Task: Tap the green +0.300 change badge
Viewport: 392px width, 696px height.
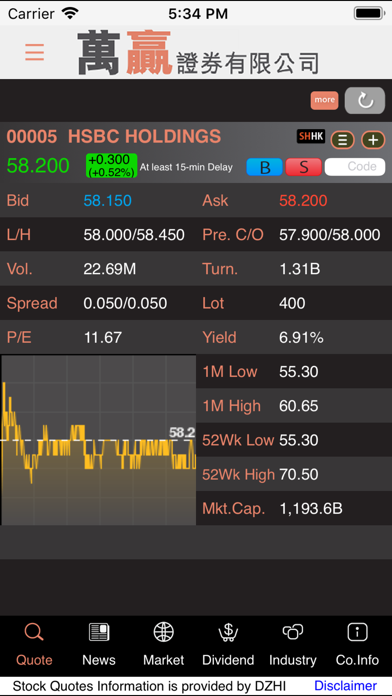Action: 111,166
